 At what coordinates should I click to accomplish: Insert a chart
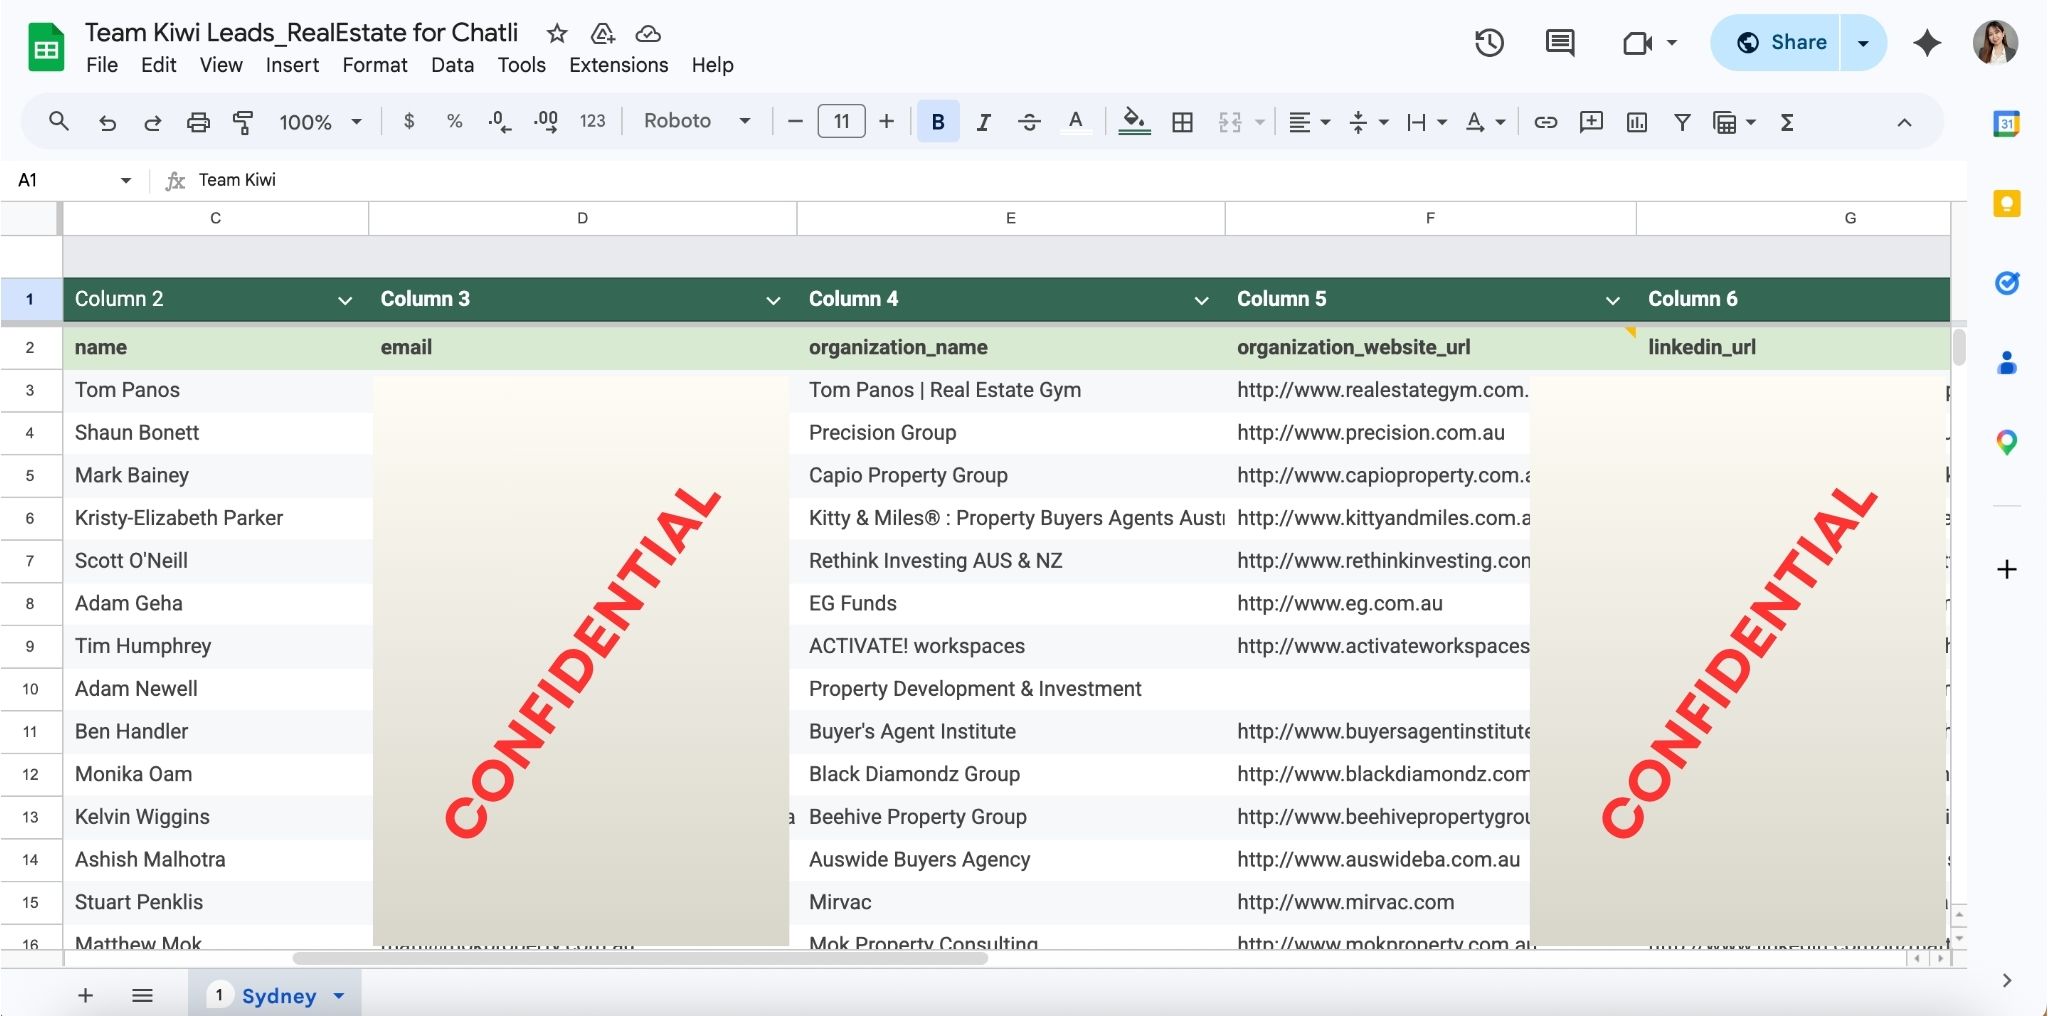coord(1637,122)
